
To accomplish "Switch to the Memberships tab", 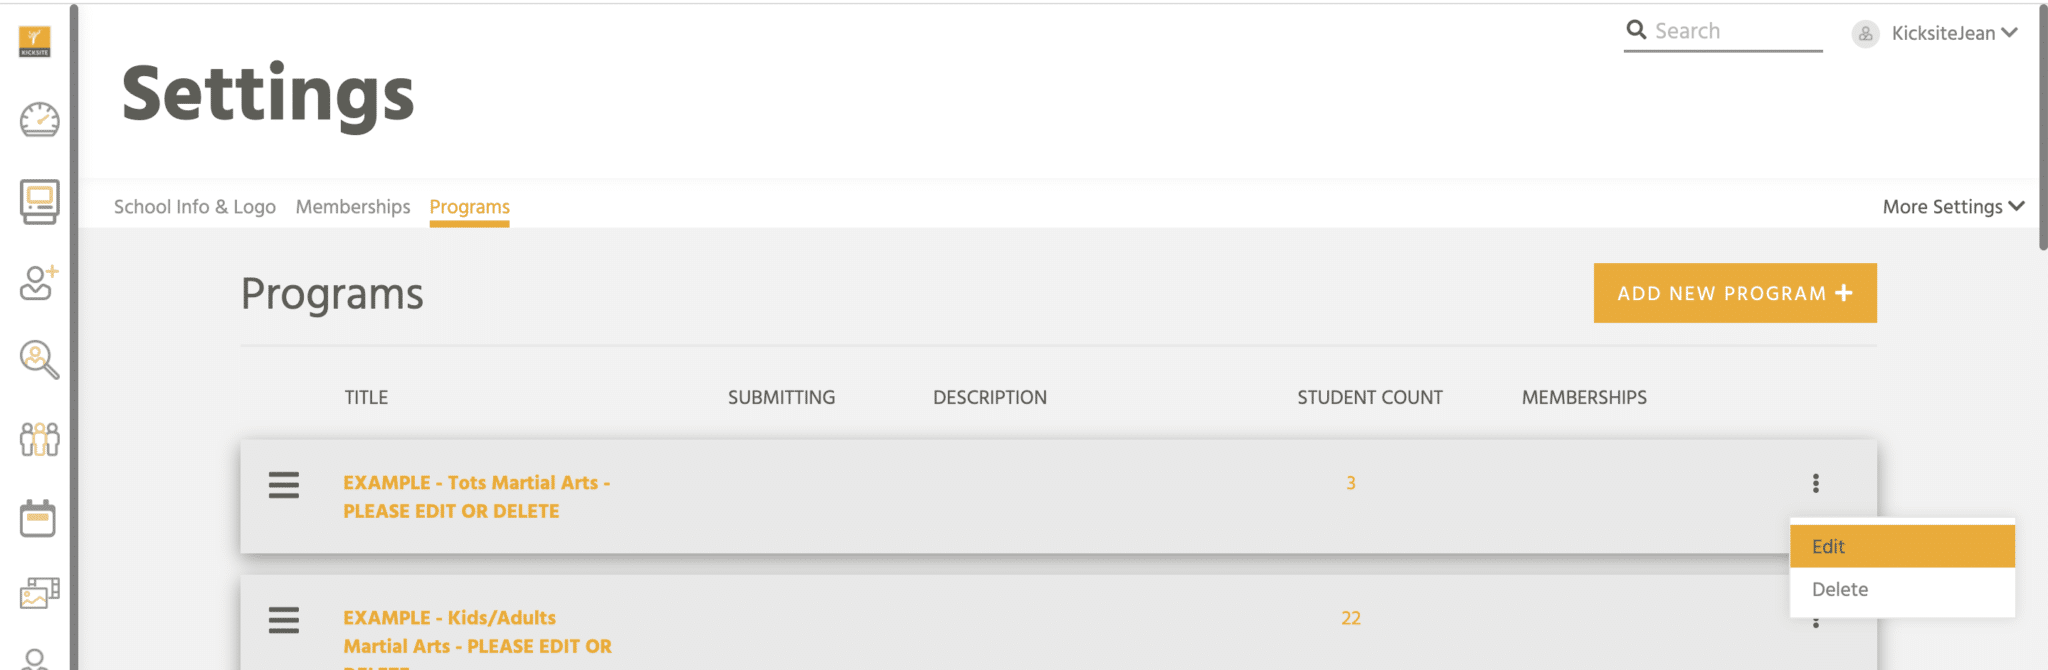I will (x=353, y=207).
